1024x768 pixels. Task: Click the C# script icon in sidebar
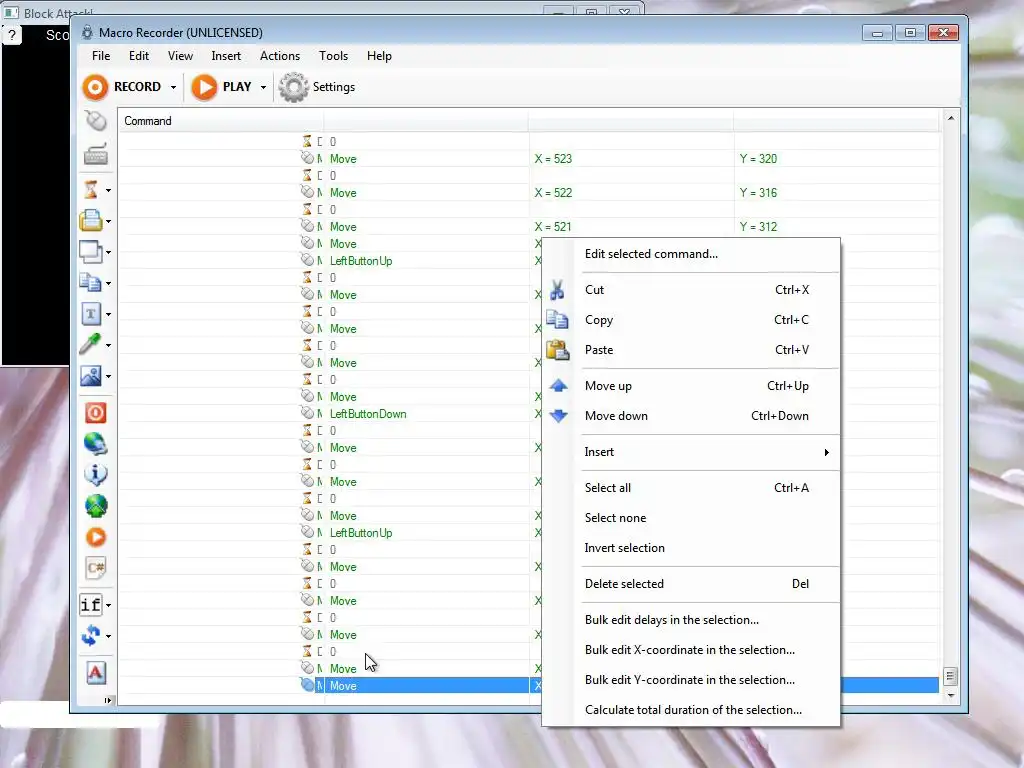pos(95,568)
